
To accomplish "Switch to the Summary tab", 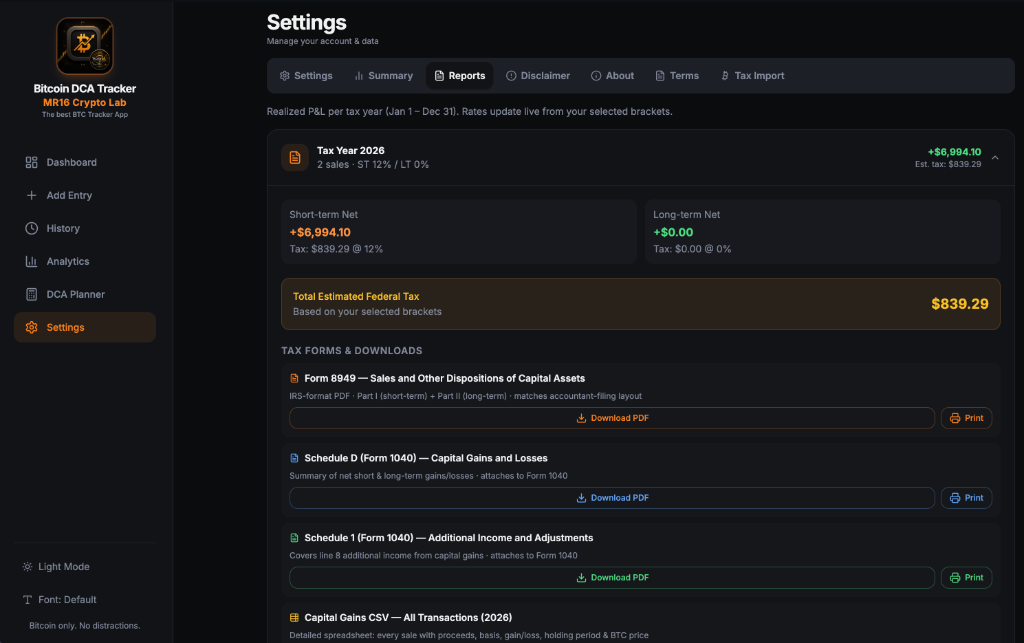I will click(383, 76).
